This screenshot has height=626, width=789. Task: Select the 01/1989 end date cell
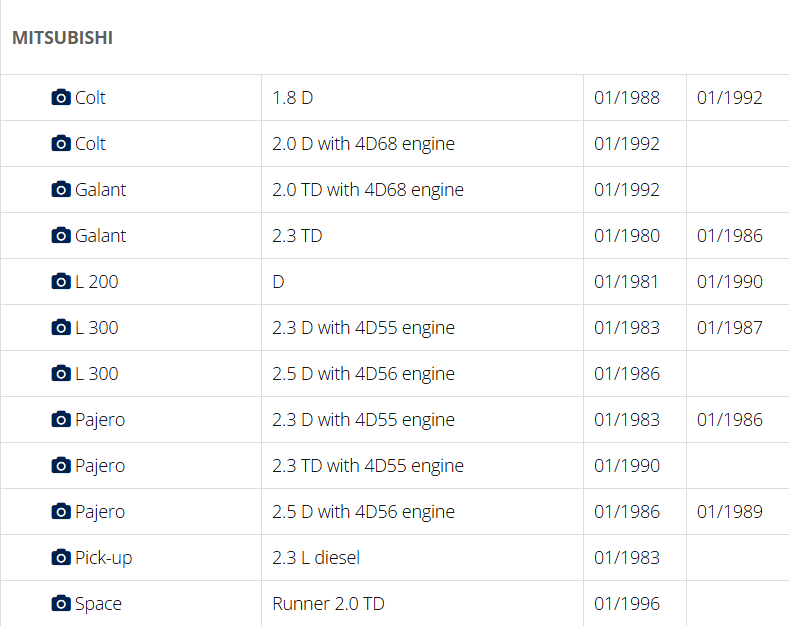pyautogui.click(x=730, y=512)
